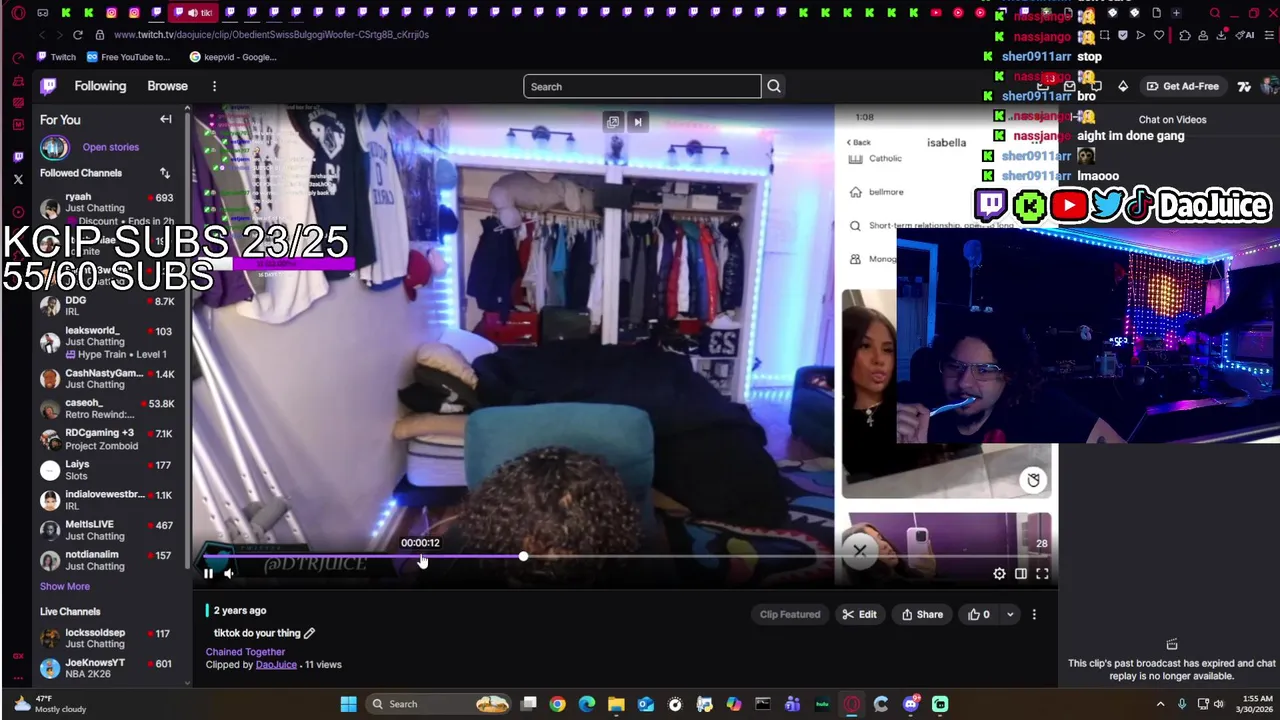Edit the clip title with pencil icon
1280x720 pixels.
click(x=309, y=633)
